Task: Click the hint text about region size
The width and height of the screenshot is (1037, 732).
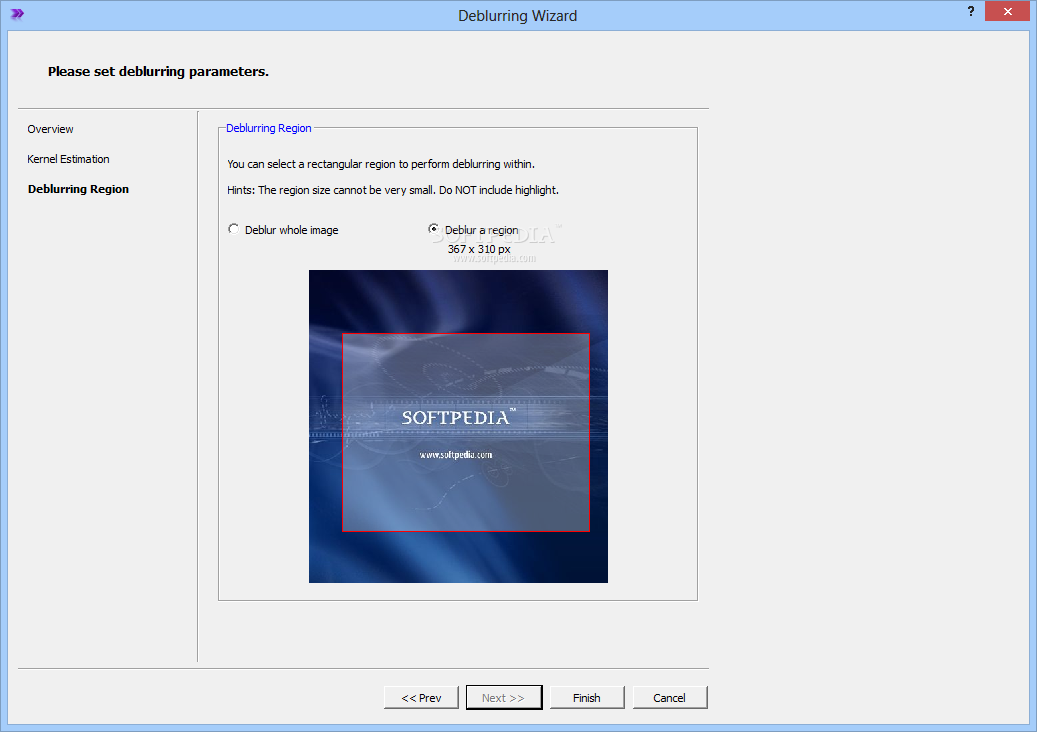Action: click(393, 190)
